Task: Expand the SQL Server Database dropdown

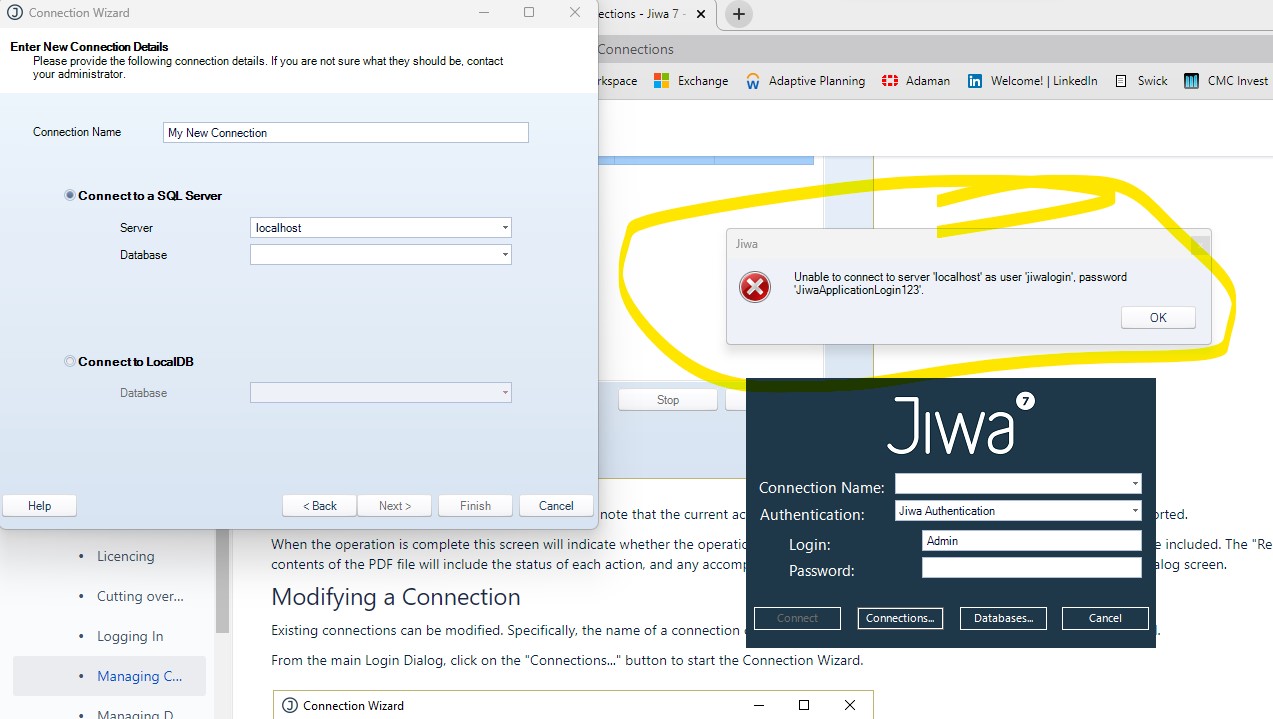Action: (505, 255)
